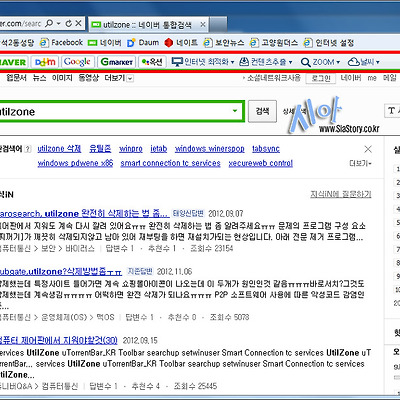Image resolution: width=400 pixels, height=400 pixels.
Task: Switch to 동영상 search category
Action: point(89,78)
